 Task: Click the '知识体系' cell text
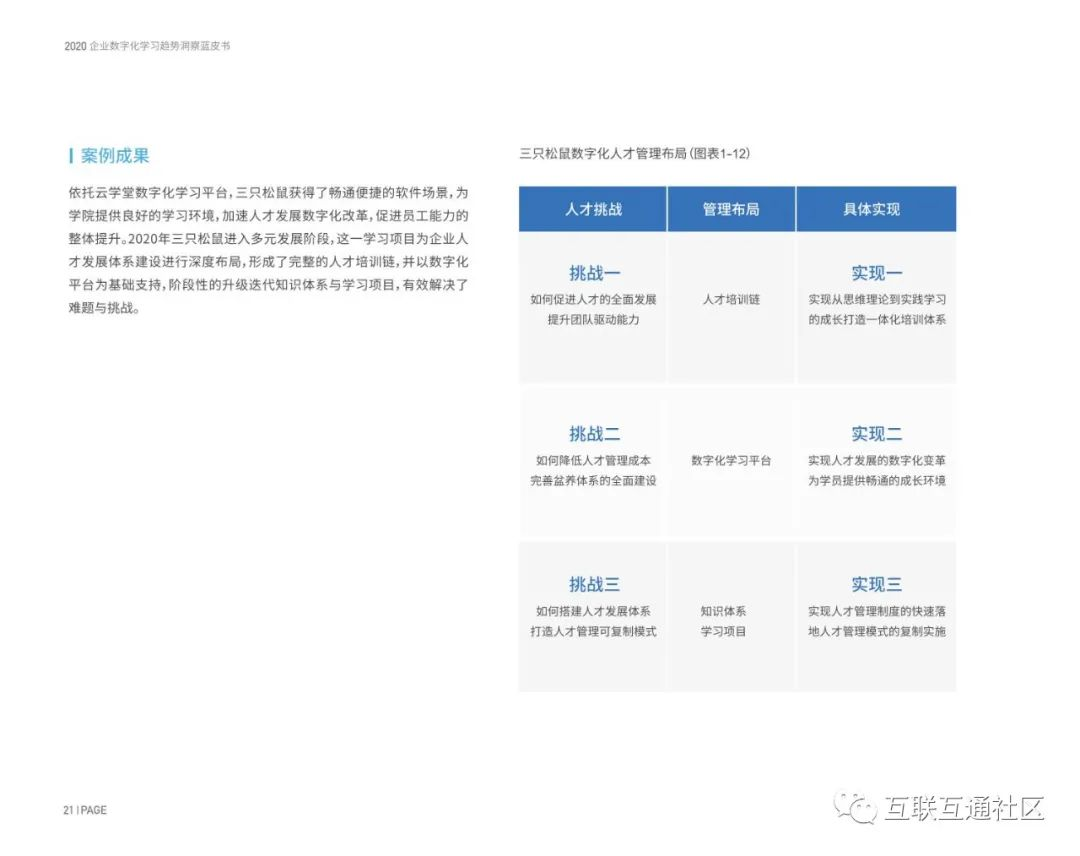723,612
